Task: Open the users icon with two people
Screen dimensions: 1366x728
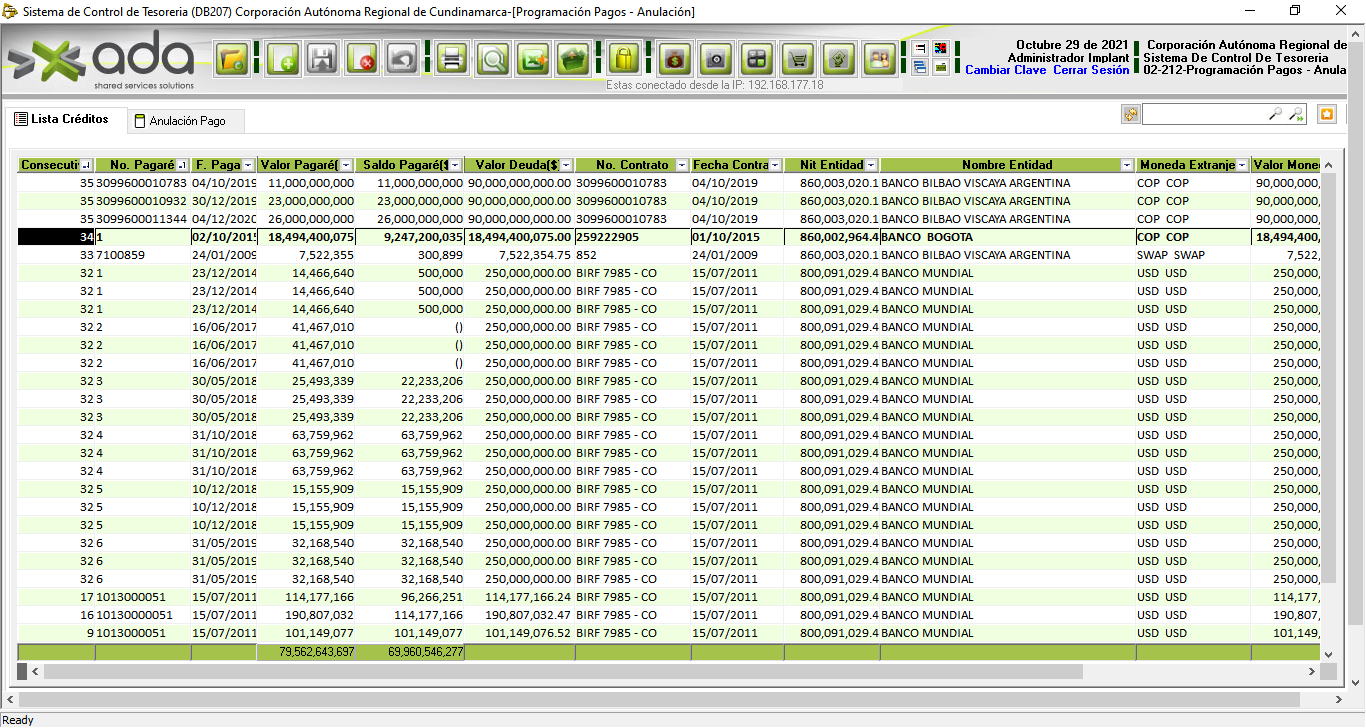Action: [x=881, y=59]
